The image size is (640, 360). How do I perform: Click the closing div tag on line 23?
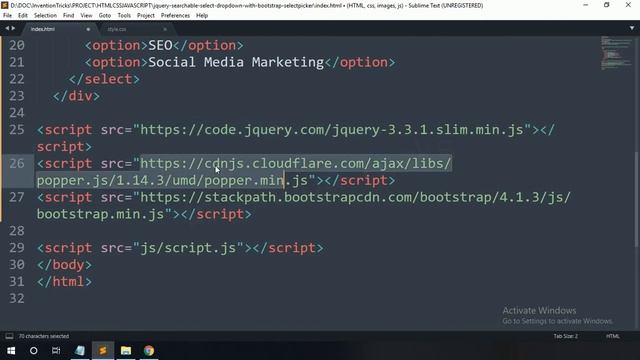coord(76,96)
